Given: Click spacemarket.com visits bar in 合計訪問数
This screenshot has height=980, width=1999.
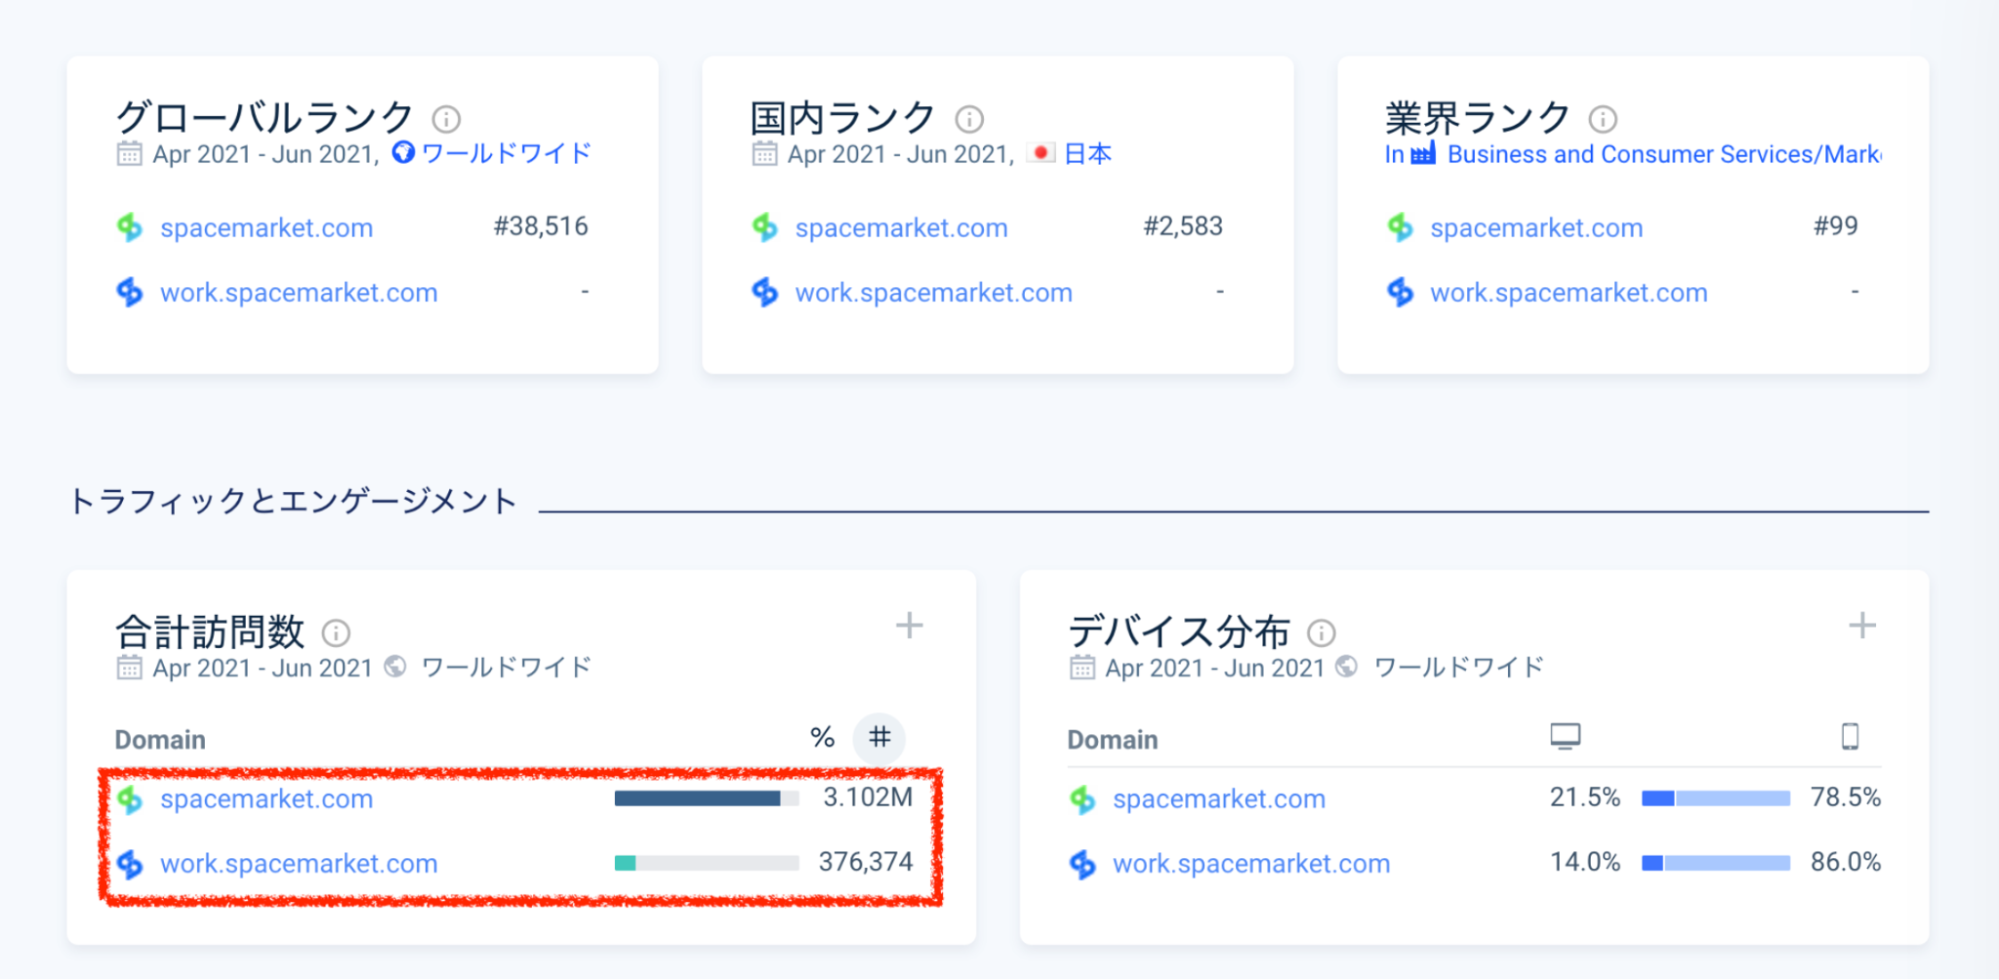Looking at the screenshot, I should pyautogui.click(x=706, y=798).
